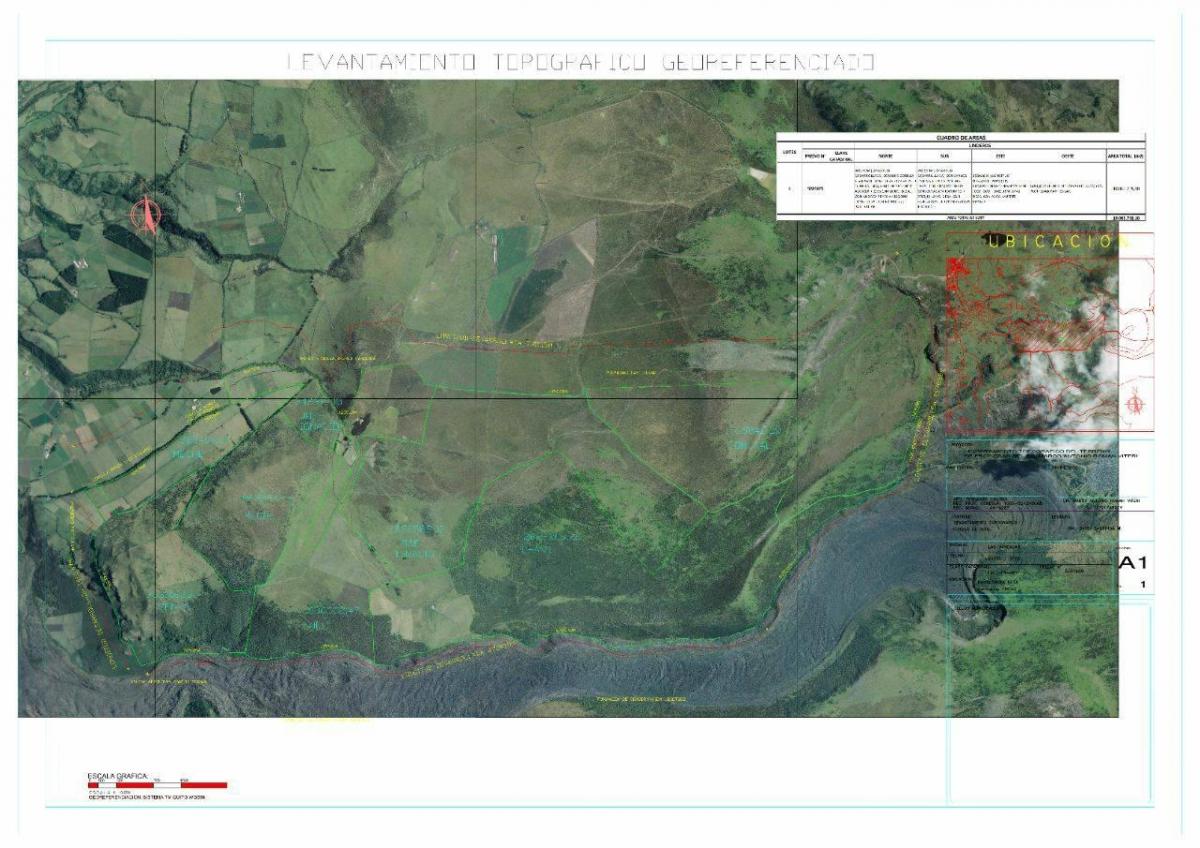The height and width of the screenshot is (848, 1200).
Task: Select the 'Area Total' column header in table
Action: (1124, 156)
